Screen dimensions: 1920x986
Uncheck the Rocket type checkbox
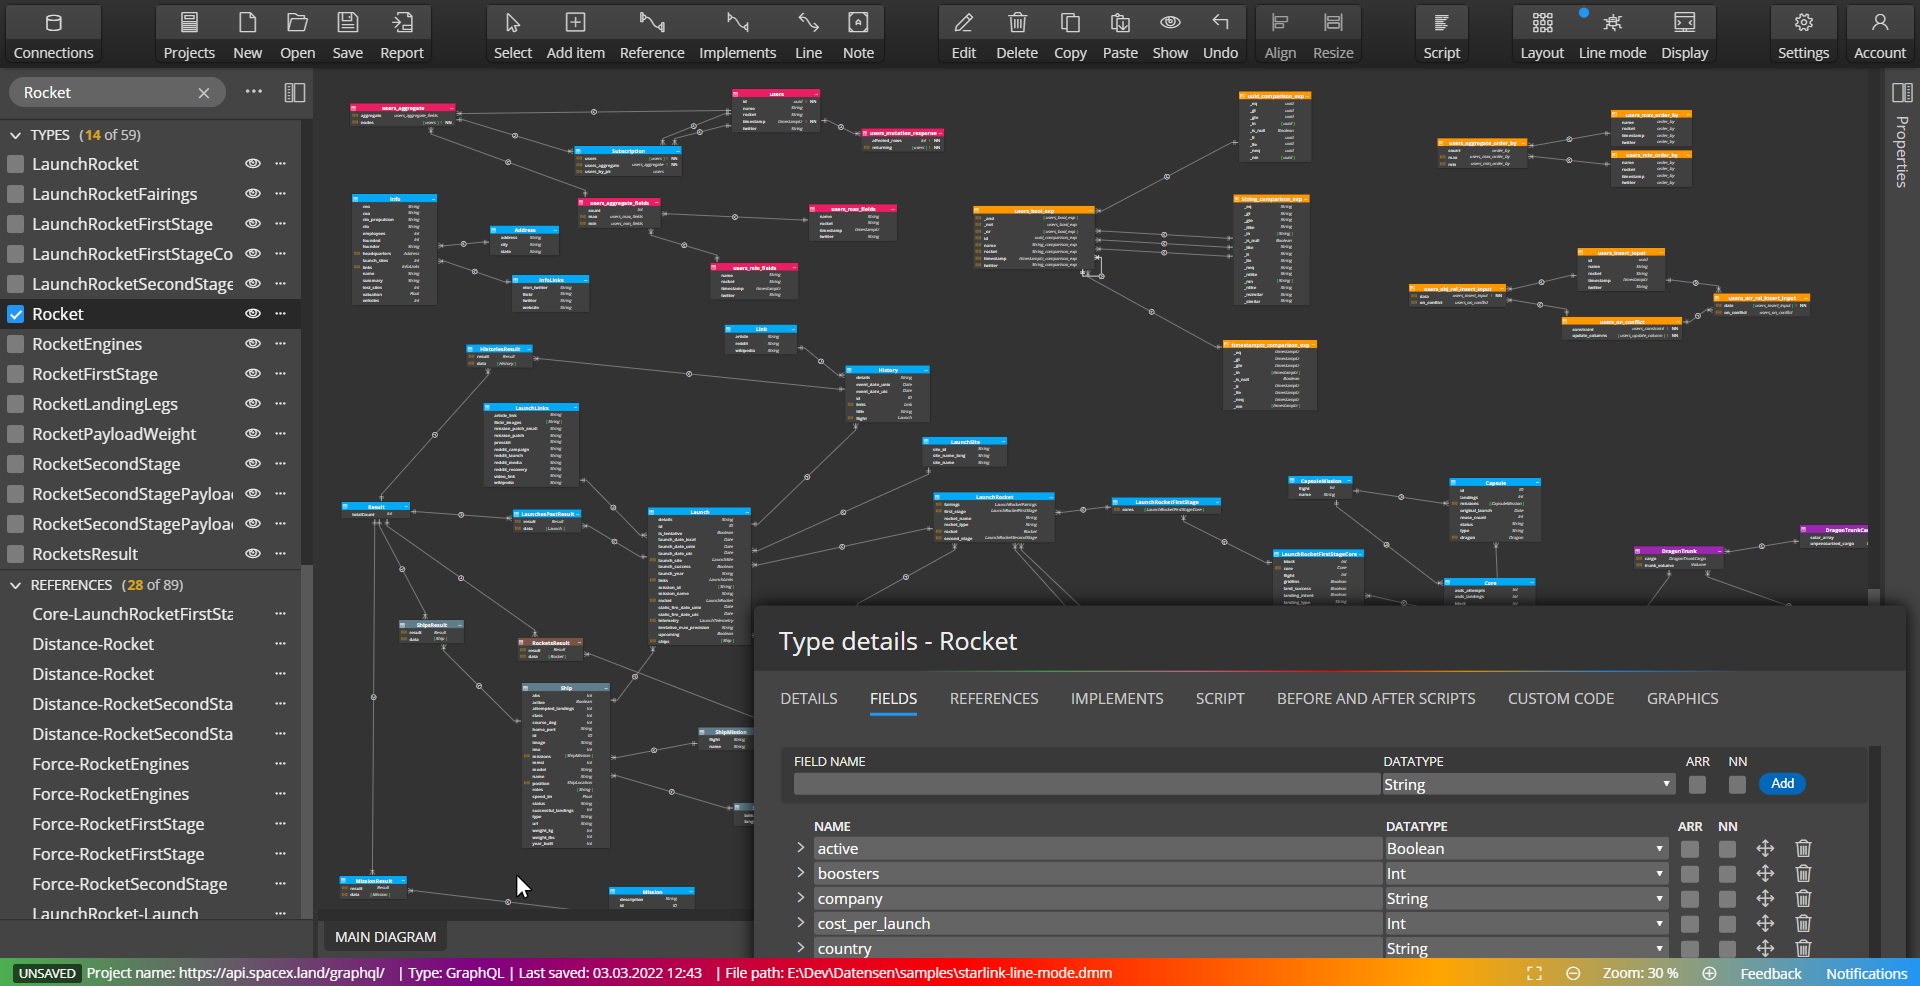(x=15, y=314)
